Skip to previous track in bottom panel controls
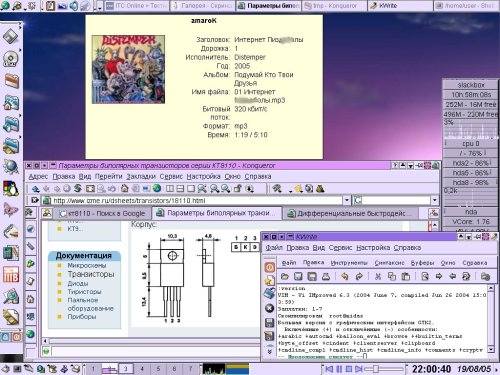This screenshot has width=500, height=375. pyautogui.click(x=329, y=369)
